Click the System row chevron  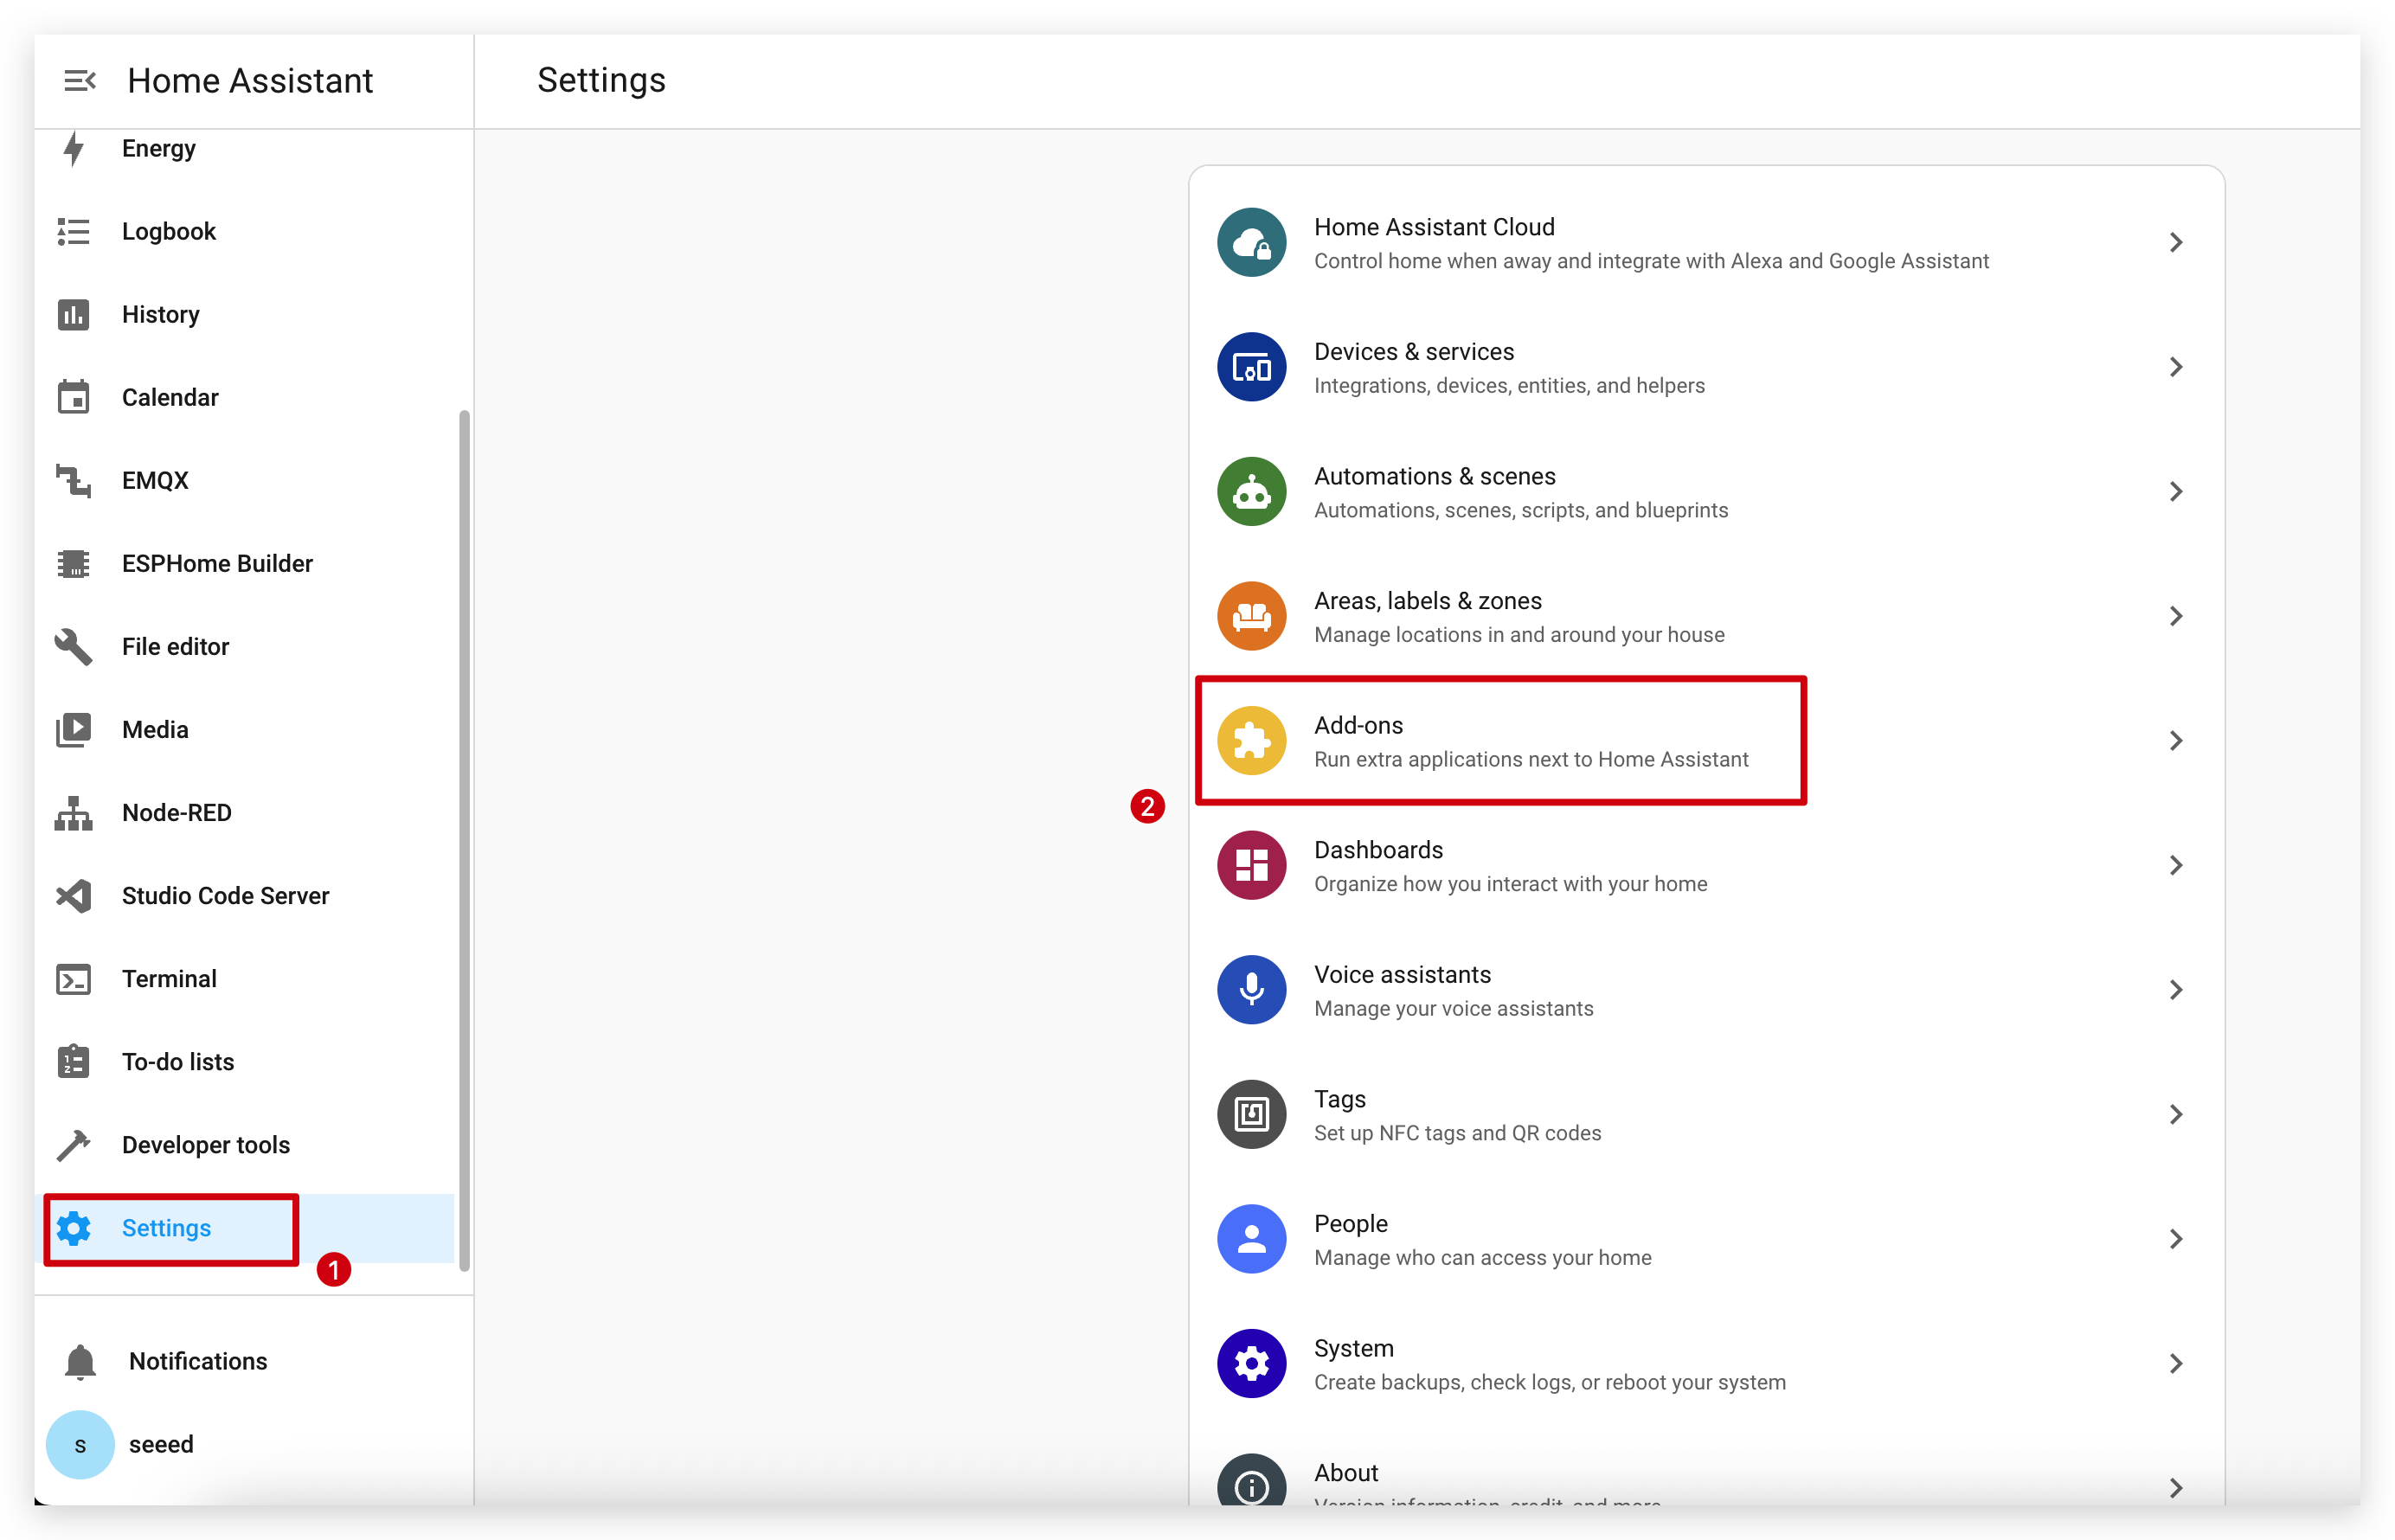pos(2175,1363)
